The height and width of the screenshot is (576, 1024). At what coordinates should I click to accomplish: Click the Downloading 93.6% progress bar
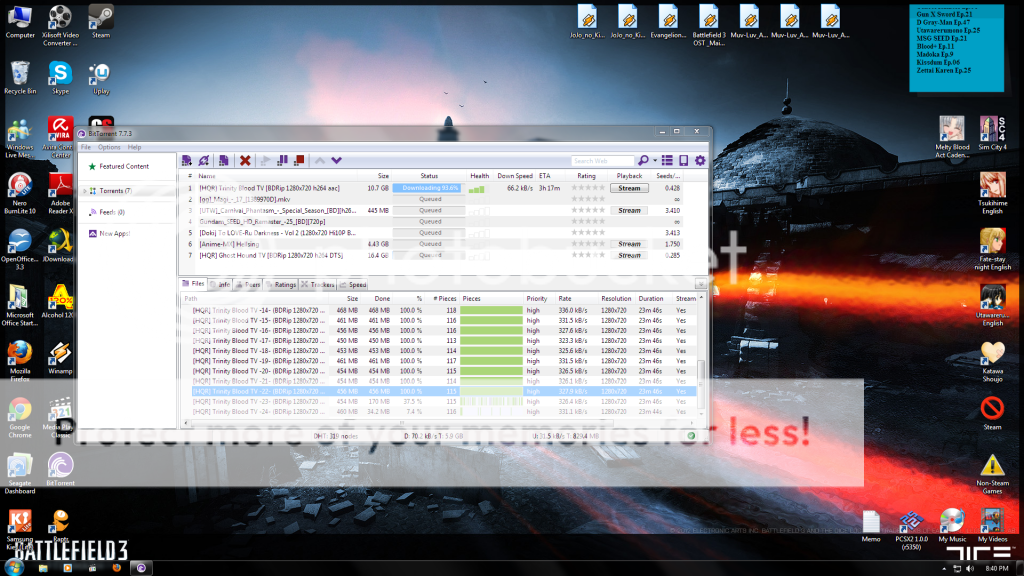click(426, 188)
